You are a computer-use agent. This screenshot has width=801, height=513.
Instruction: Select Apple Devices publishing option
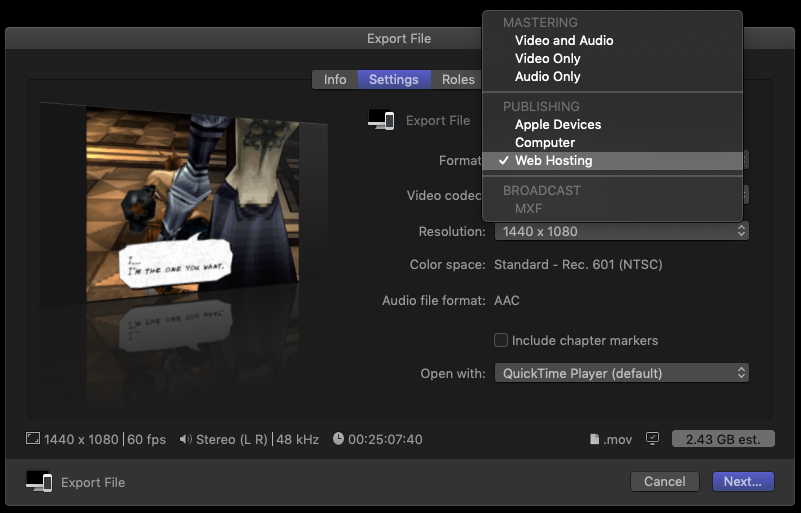(612, 125)
